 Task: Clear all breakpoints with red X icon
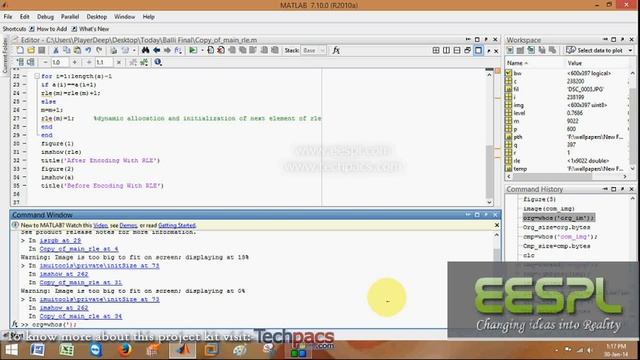pos(221,50)
